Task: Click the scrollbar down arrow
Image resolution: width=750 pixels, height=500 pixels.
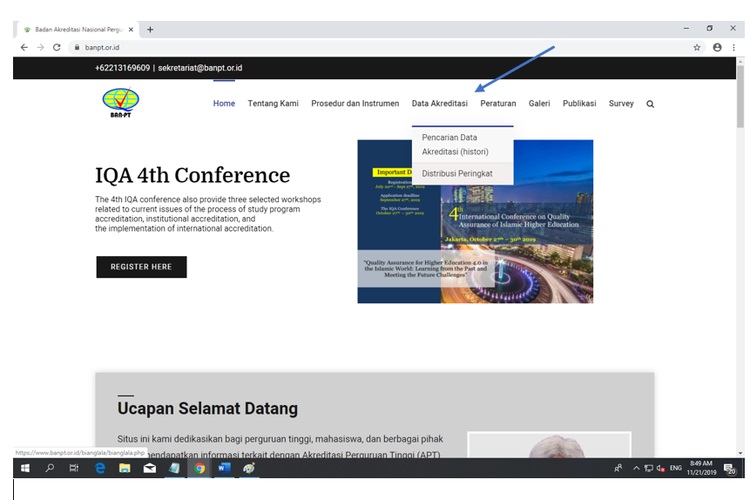Action: [740, 453]
